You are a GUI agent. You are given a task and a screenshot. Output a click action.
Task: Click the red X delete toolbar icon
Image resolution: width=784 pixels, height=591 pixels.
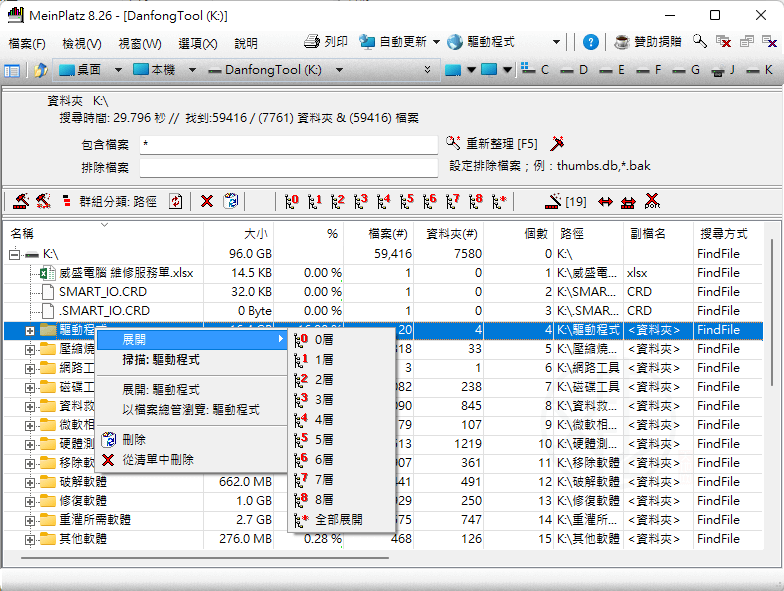pyautogui.click(x=207, y=201)
